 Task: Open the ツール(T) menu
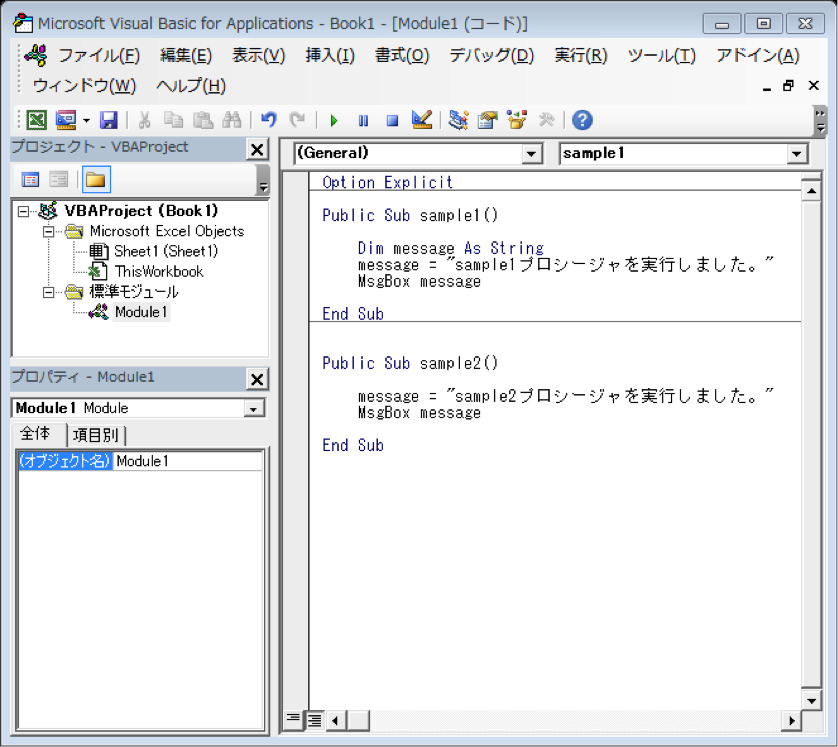click(x=662, y=56)
